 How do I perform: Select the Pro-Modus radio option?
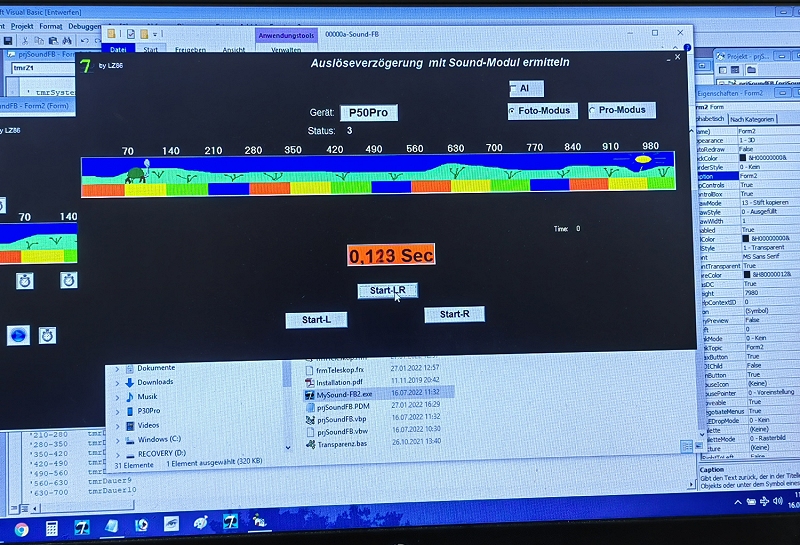592,110
